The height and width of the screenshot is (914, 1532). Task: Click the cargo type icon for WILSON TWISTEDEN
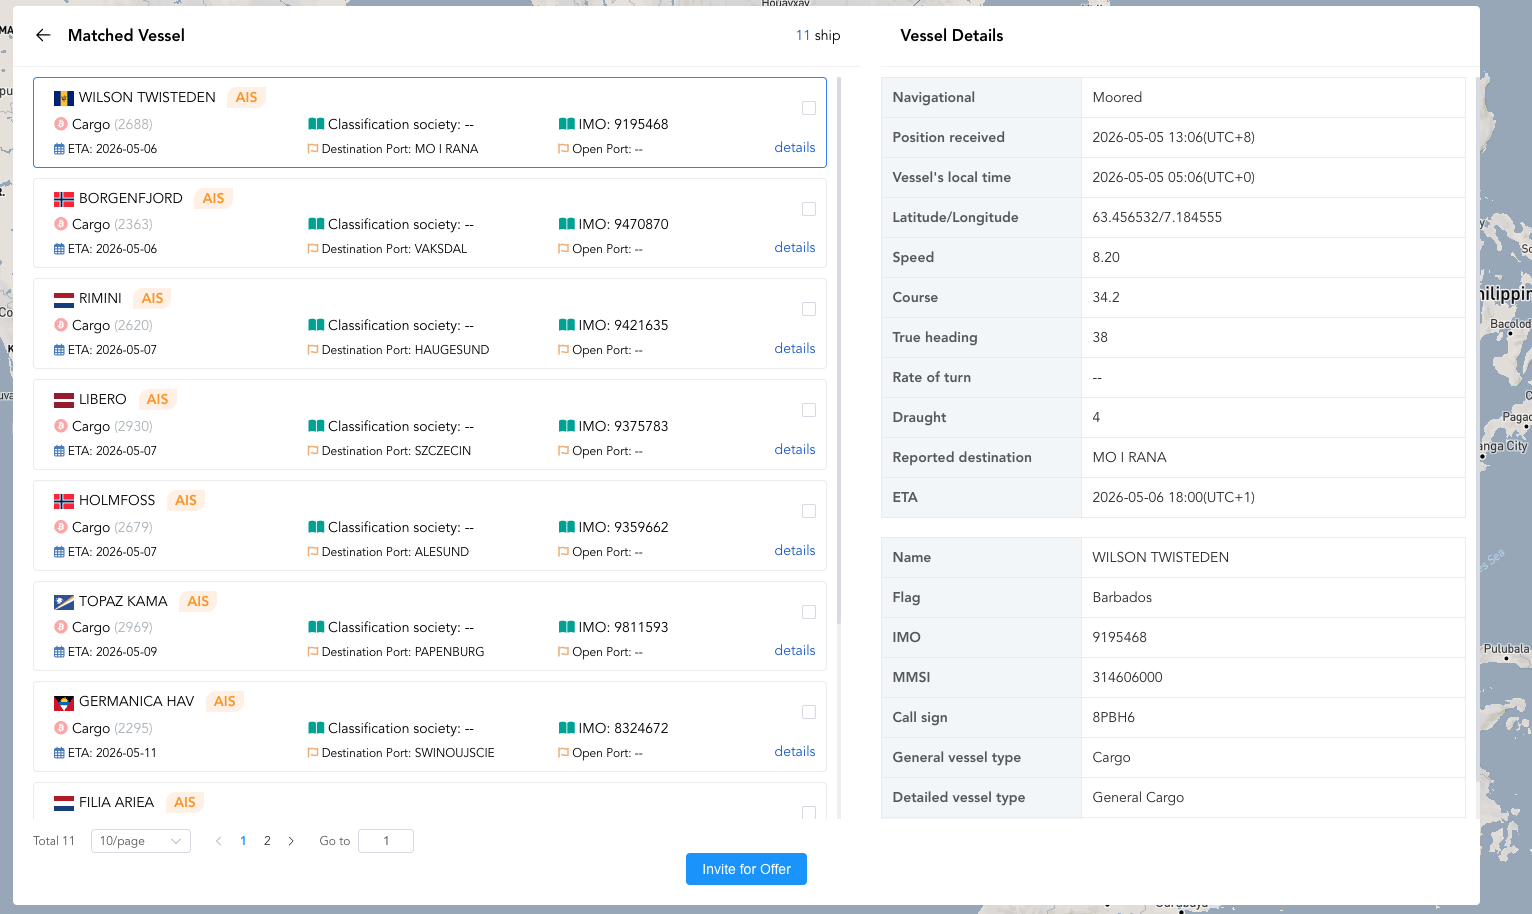coord(61,124)
